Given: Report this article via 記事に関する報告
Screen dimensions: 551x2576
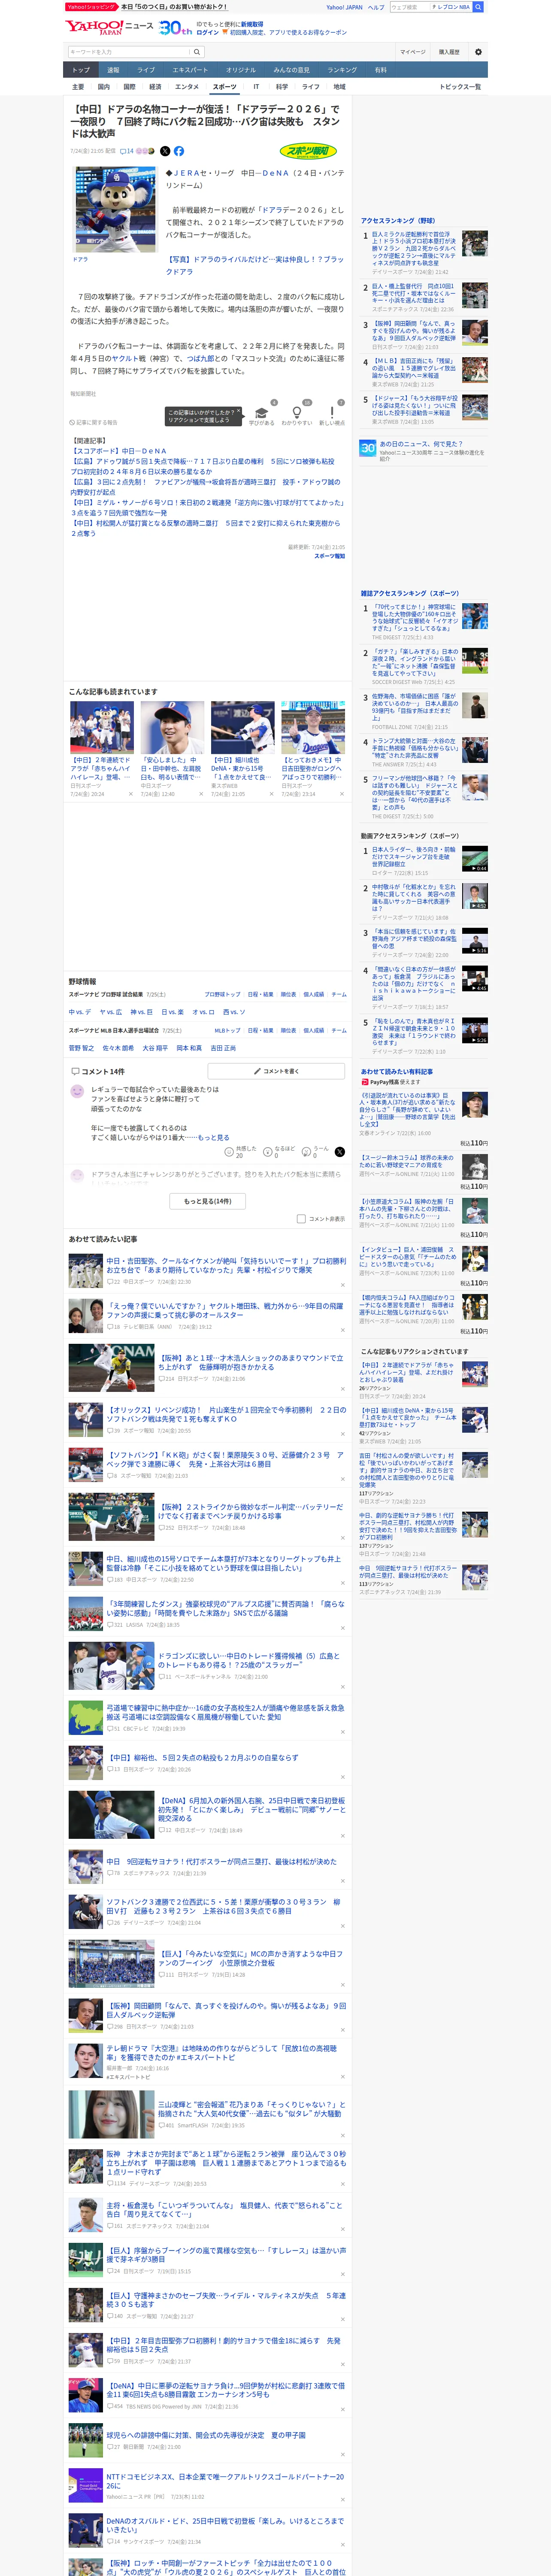Looking at the screenshot, I should pyautogui.click(x=93, y=422).
